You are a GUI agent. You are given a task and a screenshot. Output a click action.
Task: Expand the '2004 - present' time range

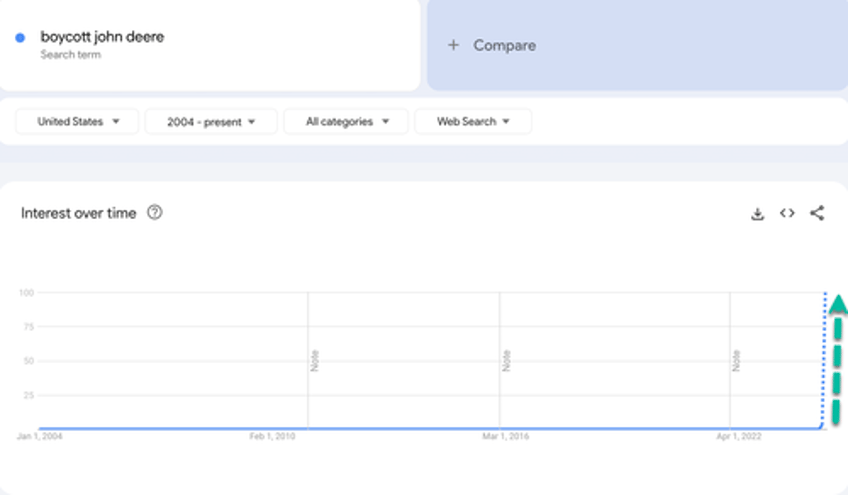[x=211, y=122]
